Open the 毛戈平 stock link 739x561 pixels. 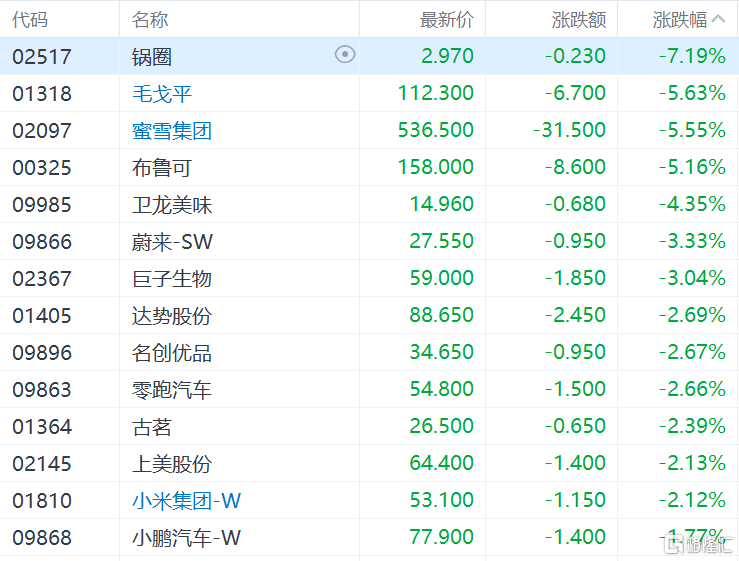click(x=162, y=93)
